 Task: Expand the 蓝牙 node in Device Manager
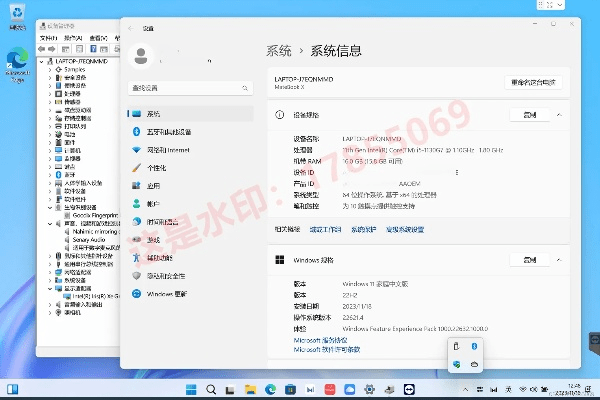click(x=50, y=175)
